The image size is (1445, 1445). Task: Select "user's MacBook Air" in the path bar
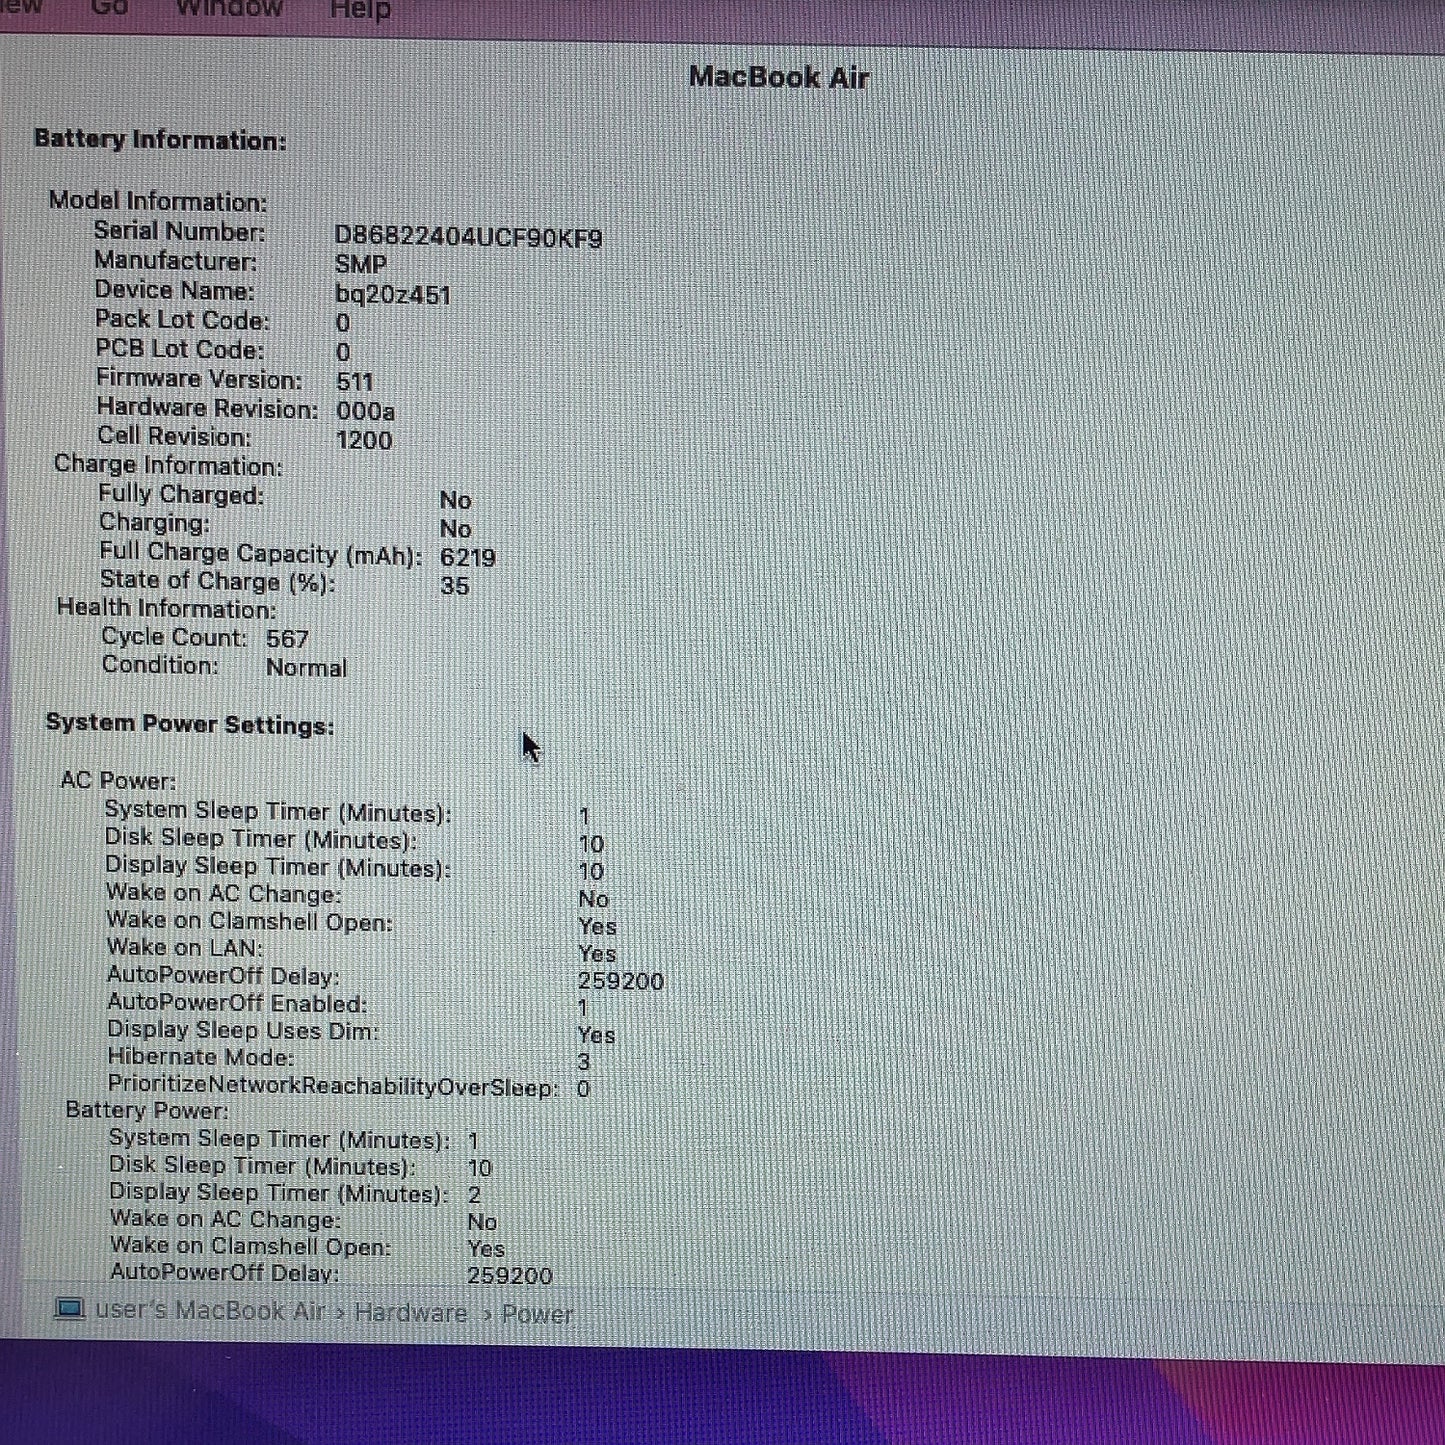point(210,1310)
